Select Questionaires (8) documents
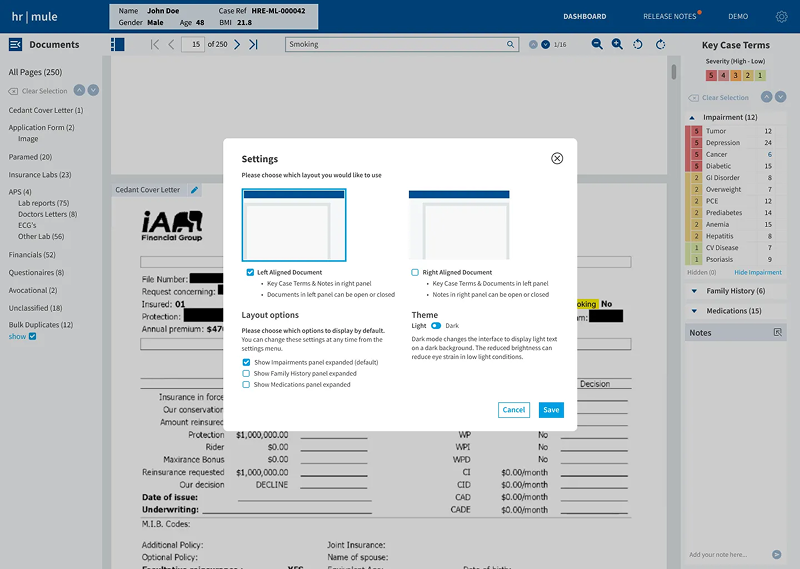Viewport: 800px width, 569px height. tap(36, 273)
